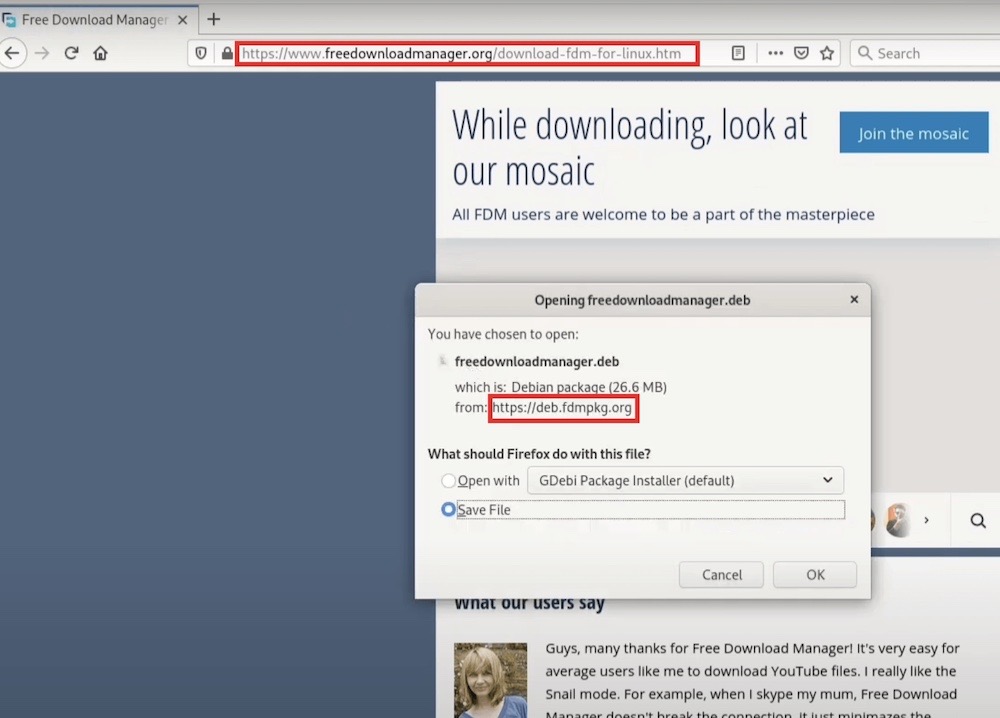This screenshot has height=718, width=1000.
Task: Cancel the freedownloadmanager.deb download
Action: coord(721,574)
